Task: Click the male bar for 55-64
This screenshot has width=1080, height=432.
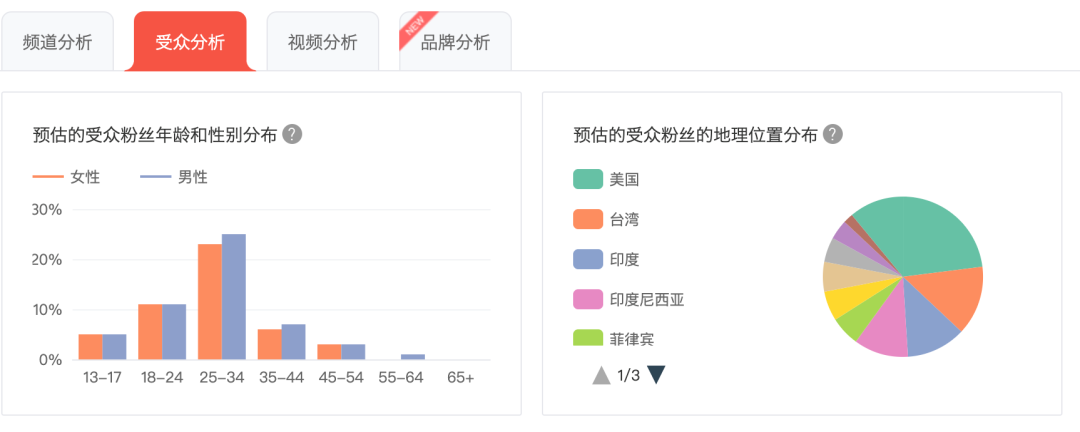Action: pos(413,357)
